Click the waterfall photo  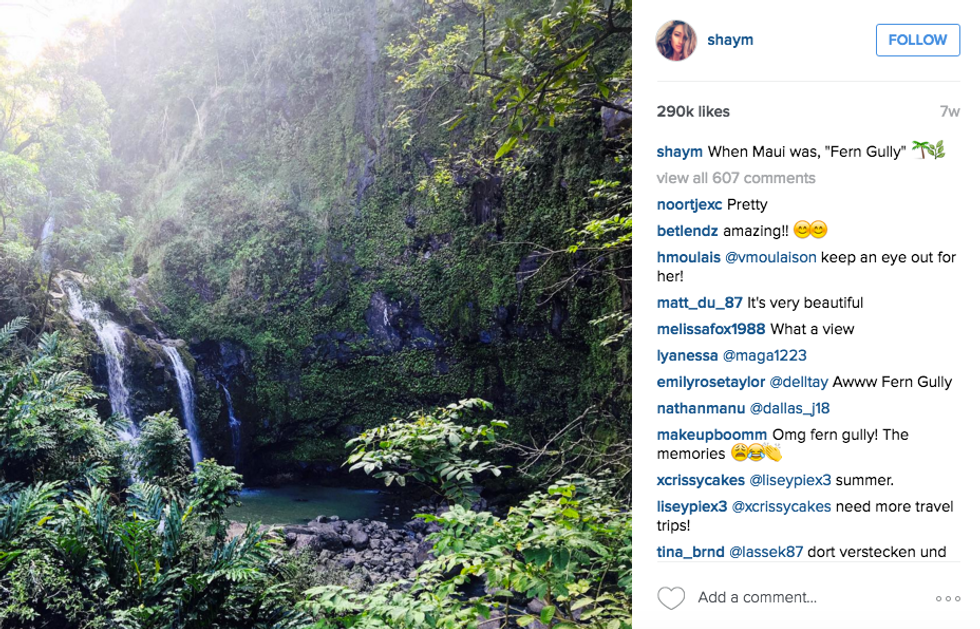[x=316, y=314]
